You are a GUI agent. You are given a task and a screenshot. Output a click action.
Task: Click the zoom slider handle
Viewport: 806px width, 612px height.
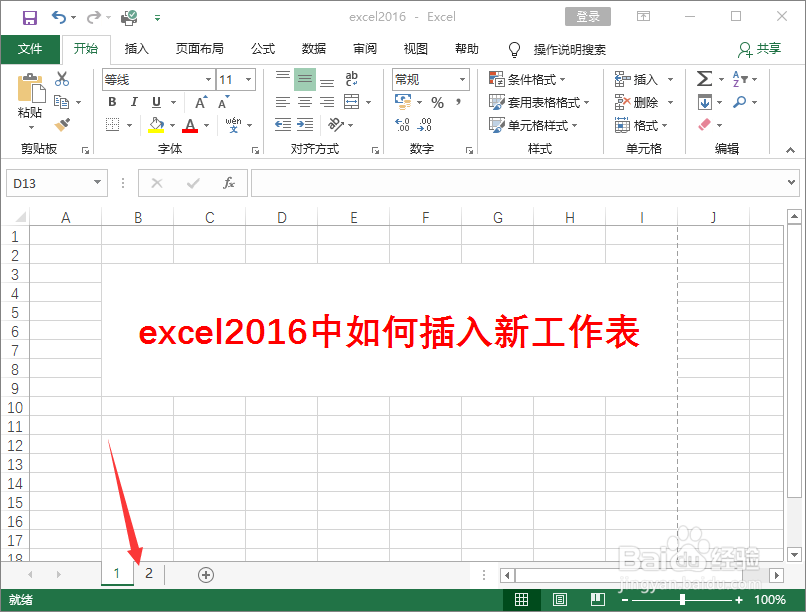click(x=682, y=599)
